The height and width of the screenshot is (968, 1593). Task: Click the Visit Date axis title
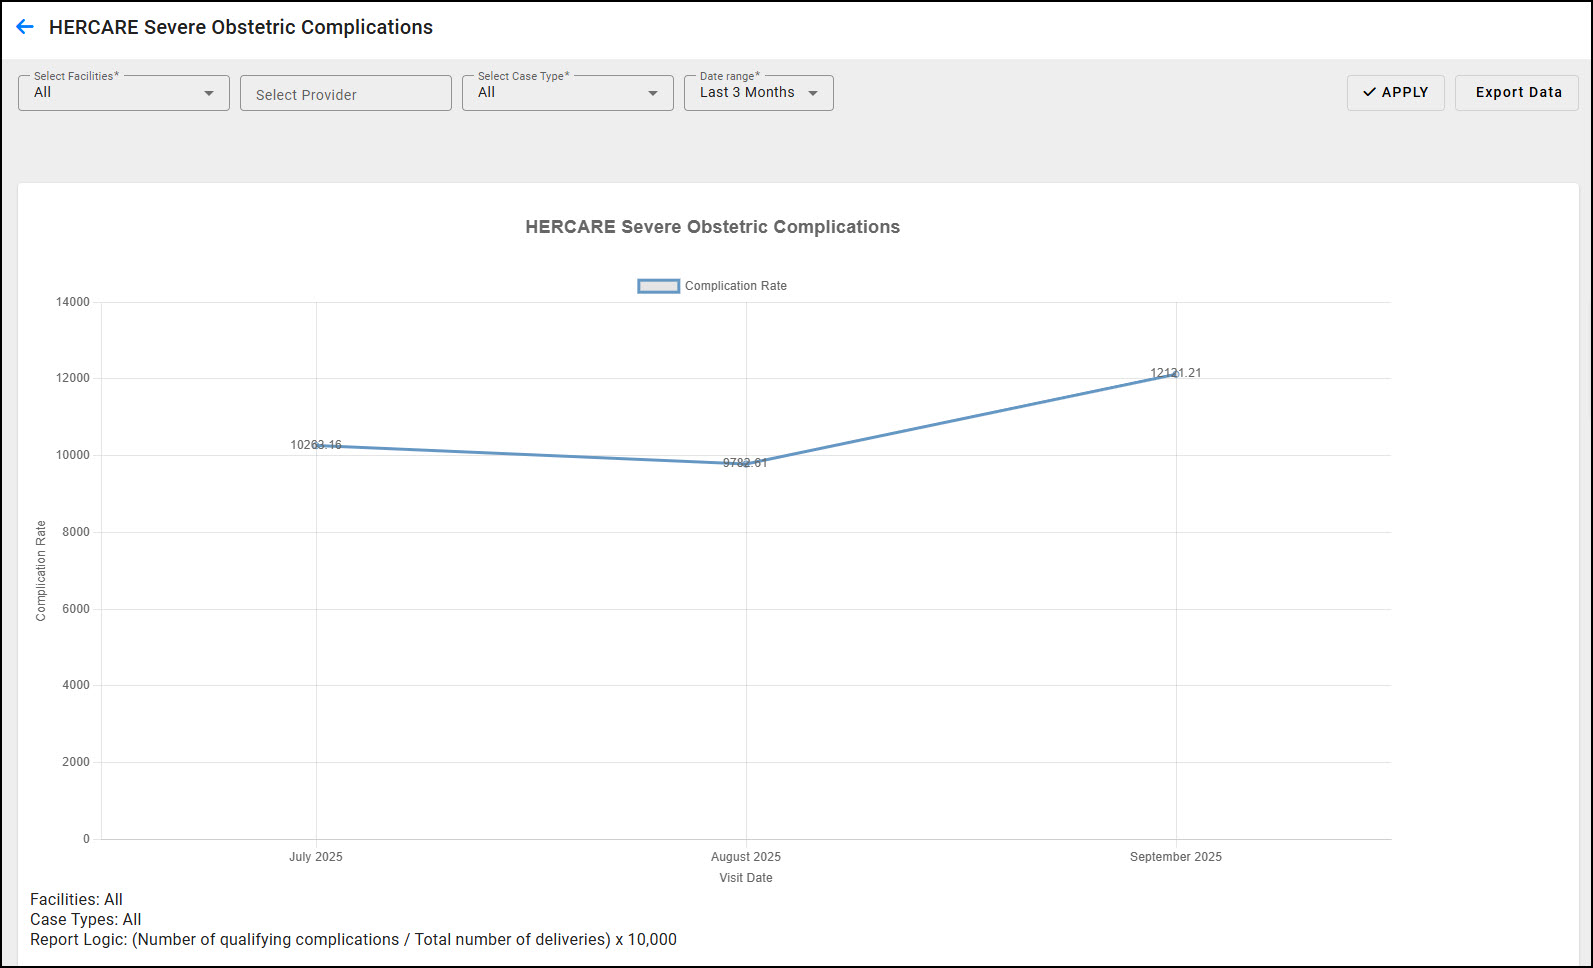click(746, 878)
